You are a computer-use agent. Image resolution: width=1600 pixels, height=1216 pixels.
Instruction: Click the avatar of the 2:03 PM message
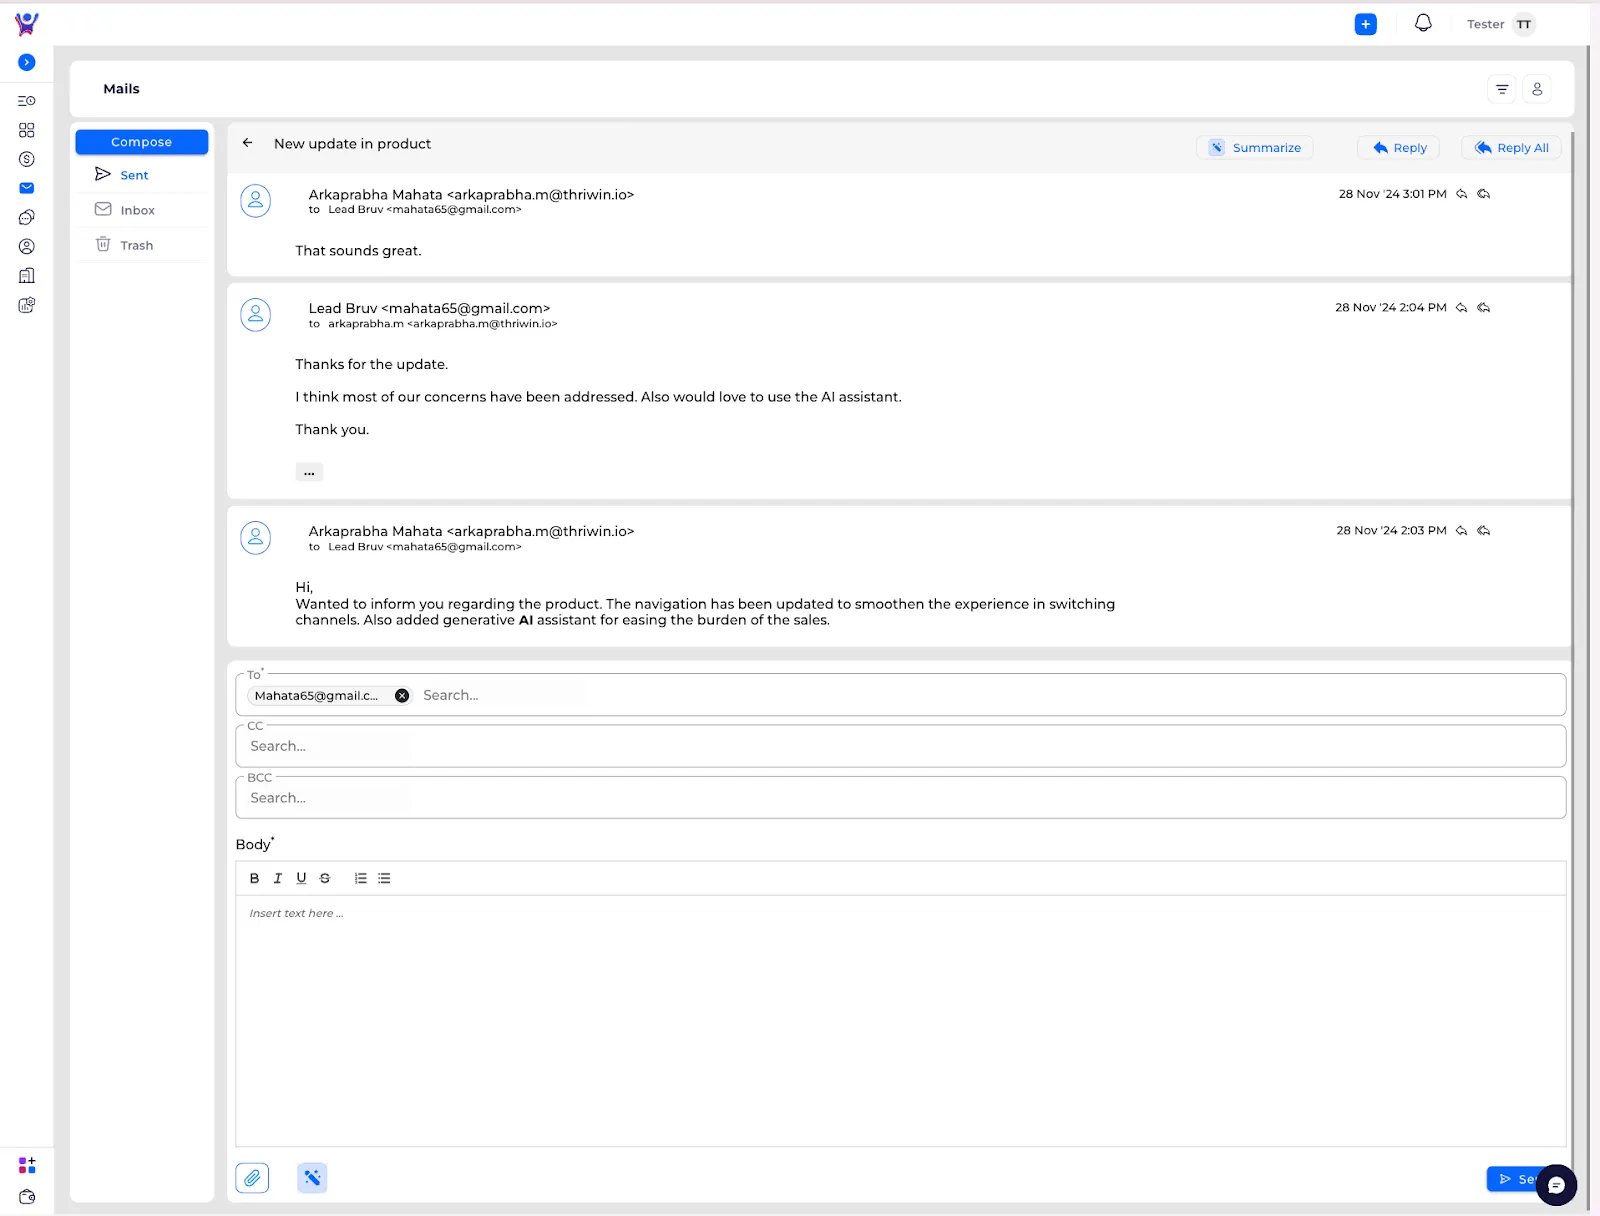click(x=256, y=538)
